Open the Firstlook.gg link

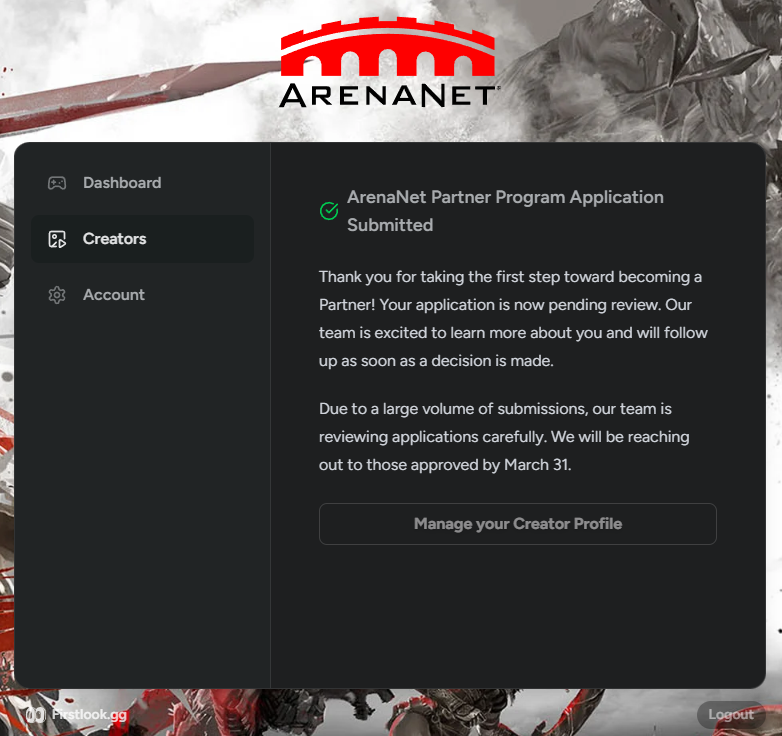tap(77, 715)
